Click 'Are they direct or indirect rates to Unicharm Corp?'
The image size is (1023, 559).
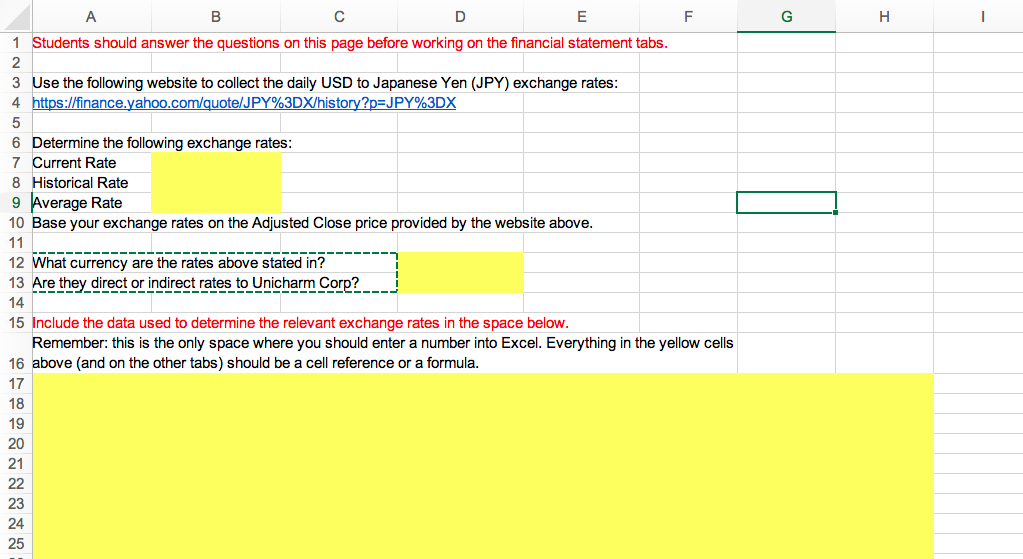click(x=195, y=283)
